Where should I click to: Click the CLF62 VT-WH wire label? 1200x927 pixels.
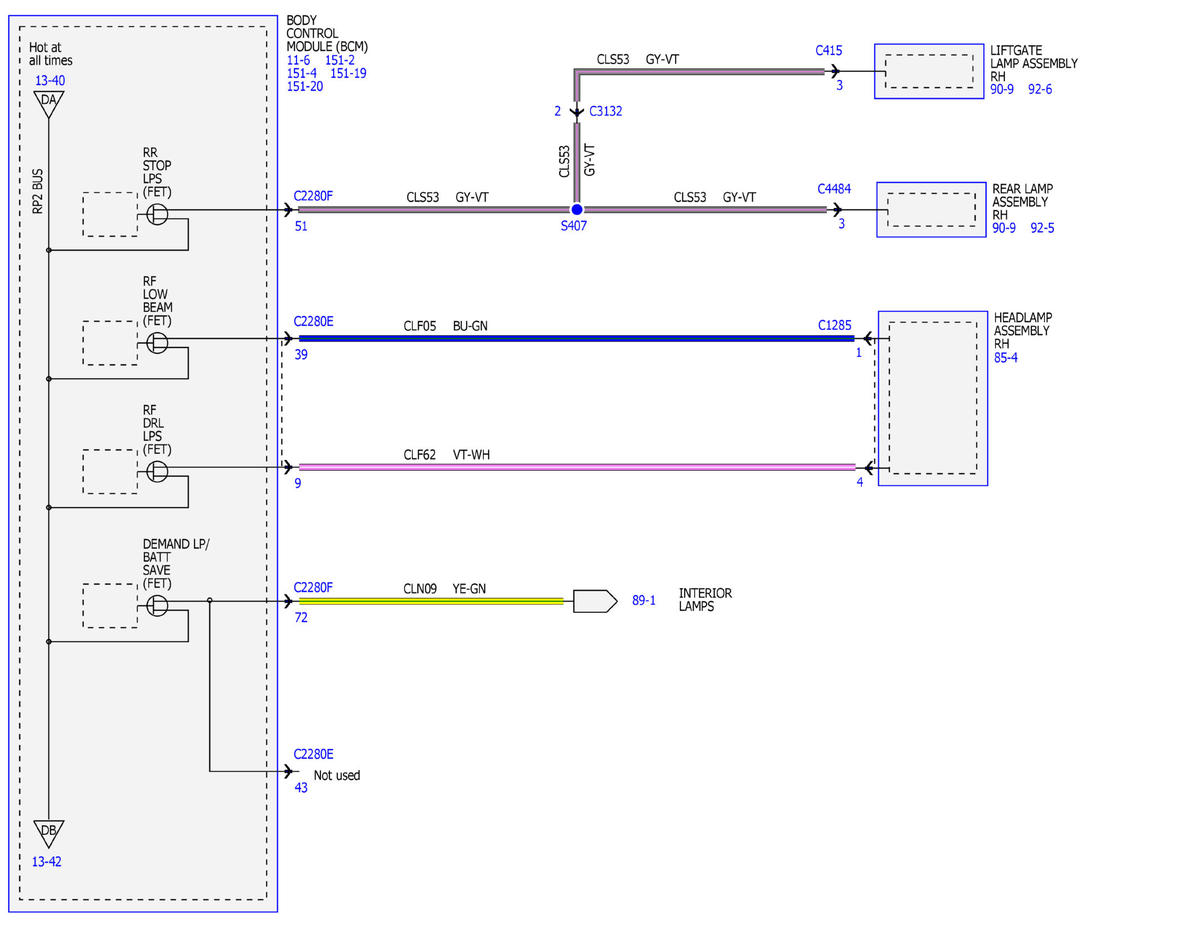click(447, 455)
